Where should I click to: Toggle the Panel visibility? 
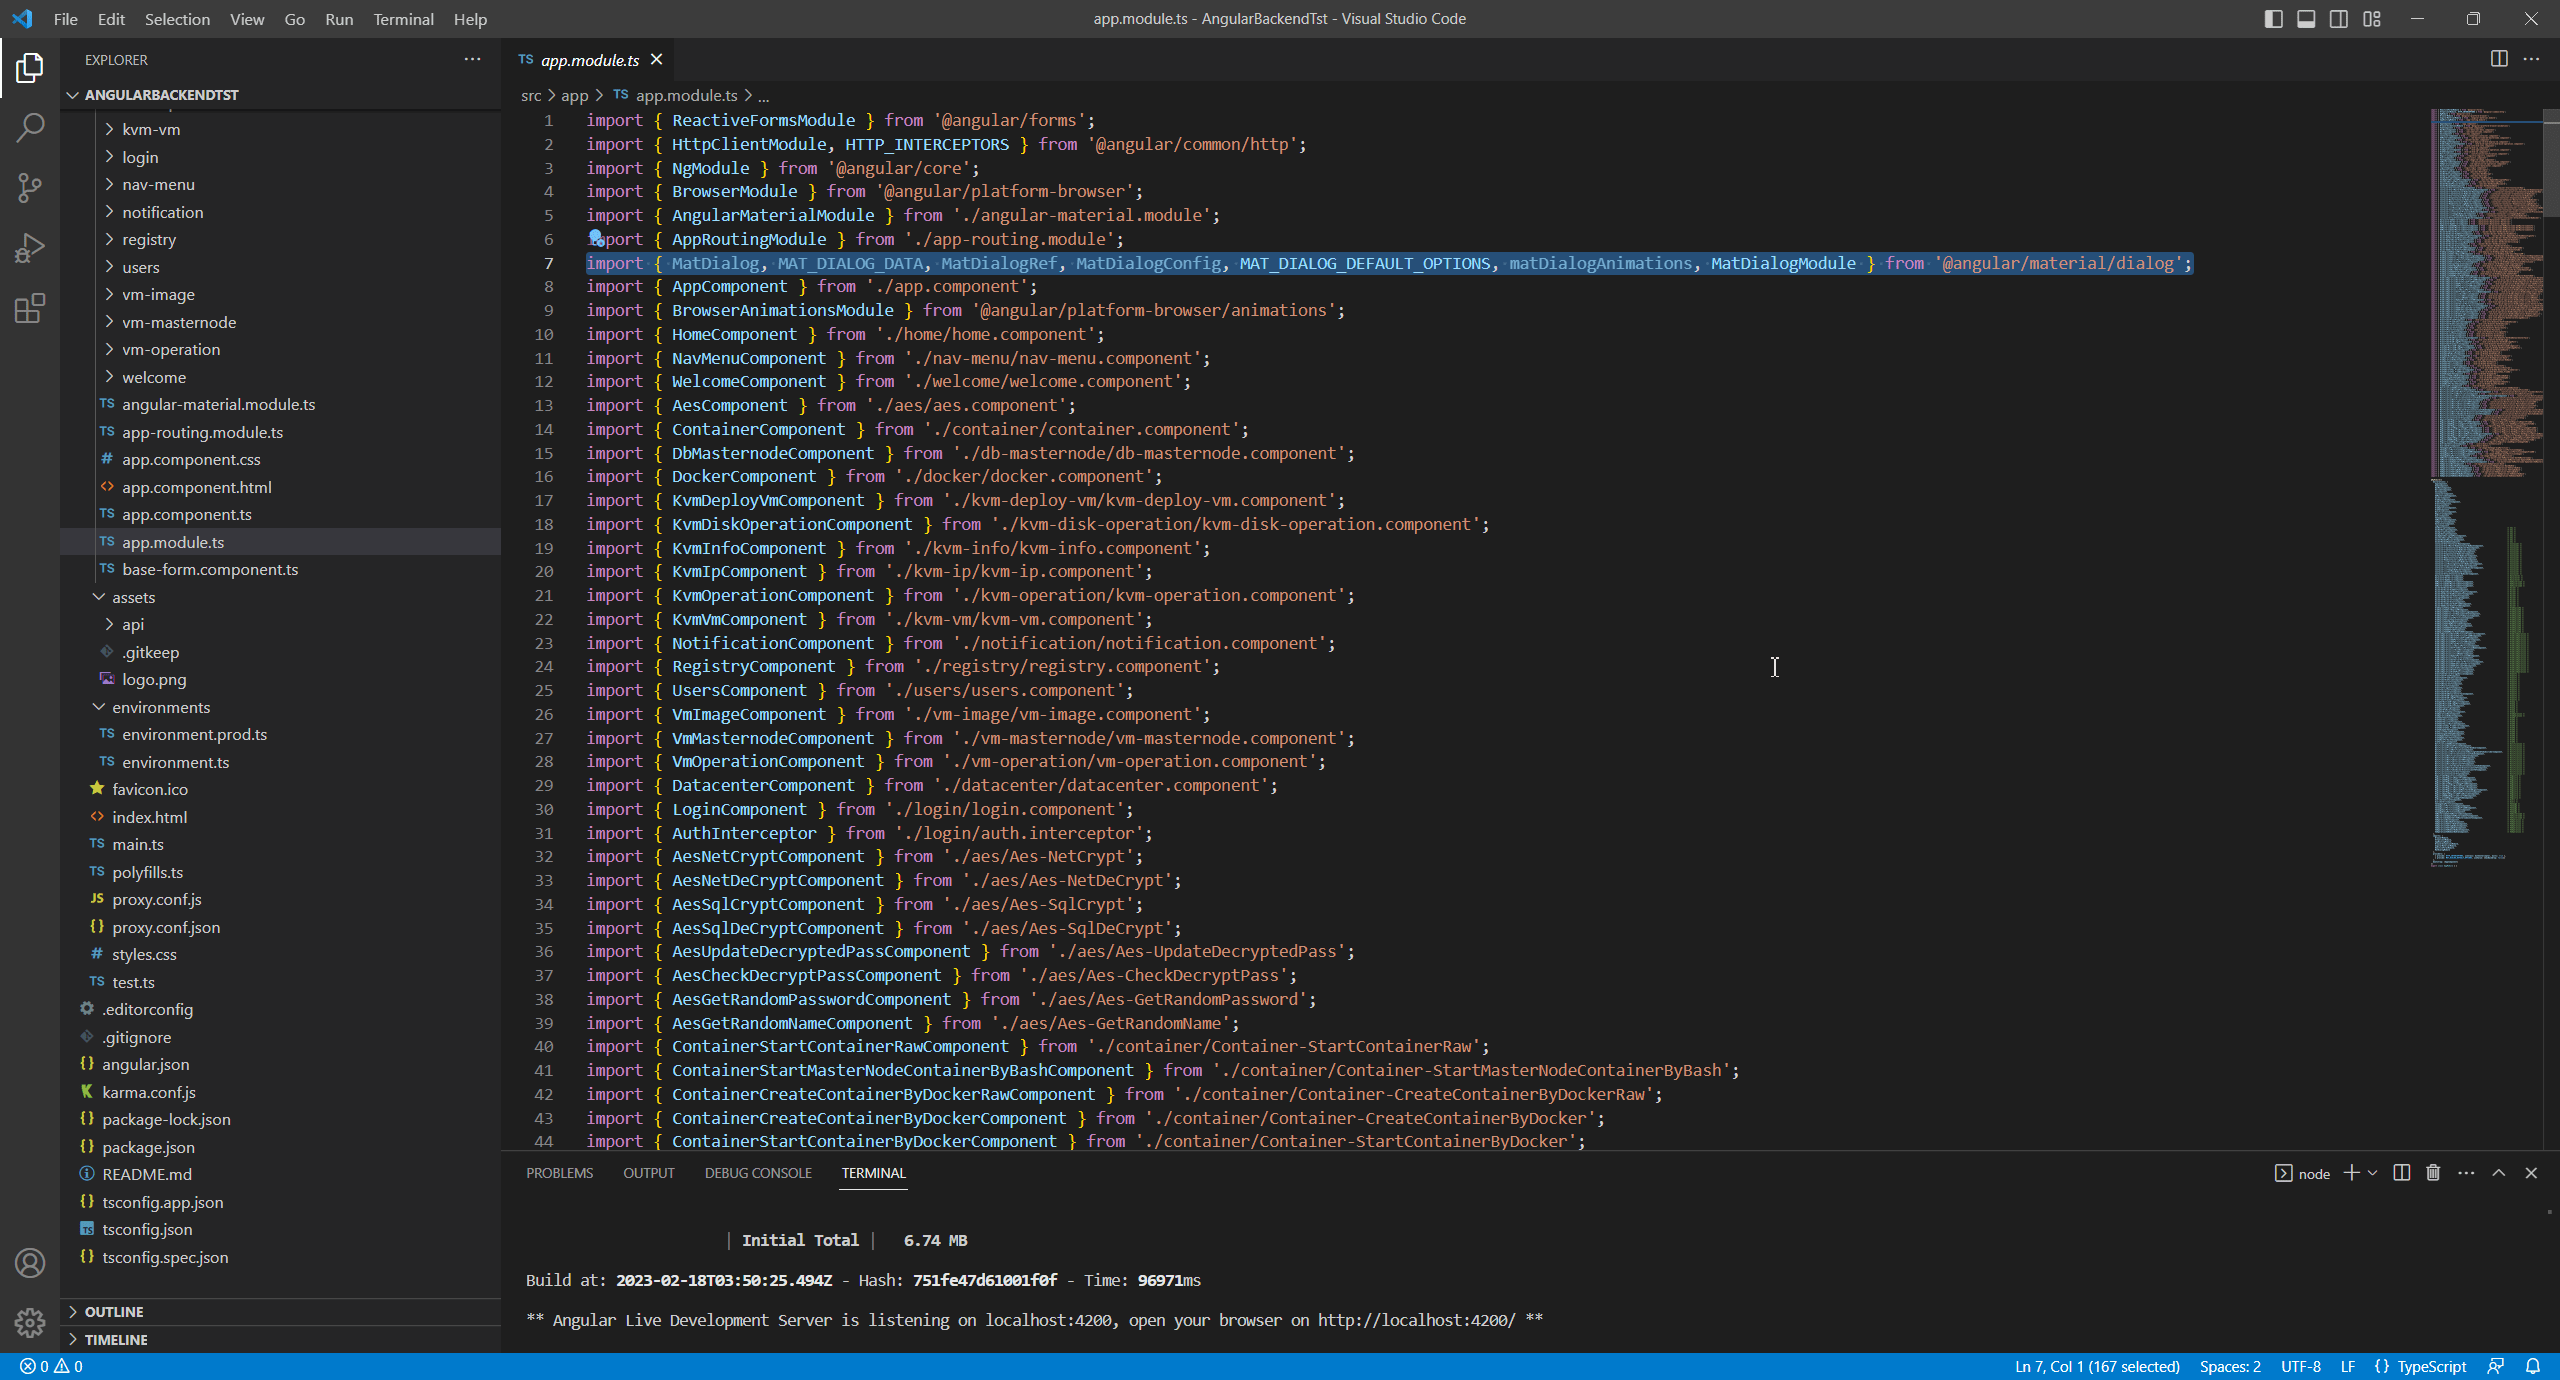click(2306, 18)
